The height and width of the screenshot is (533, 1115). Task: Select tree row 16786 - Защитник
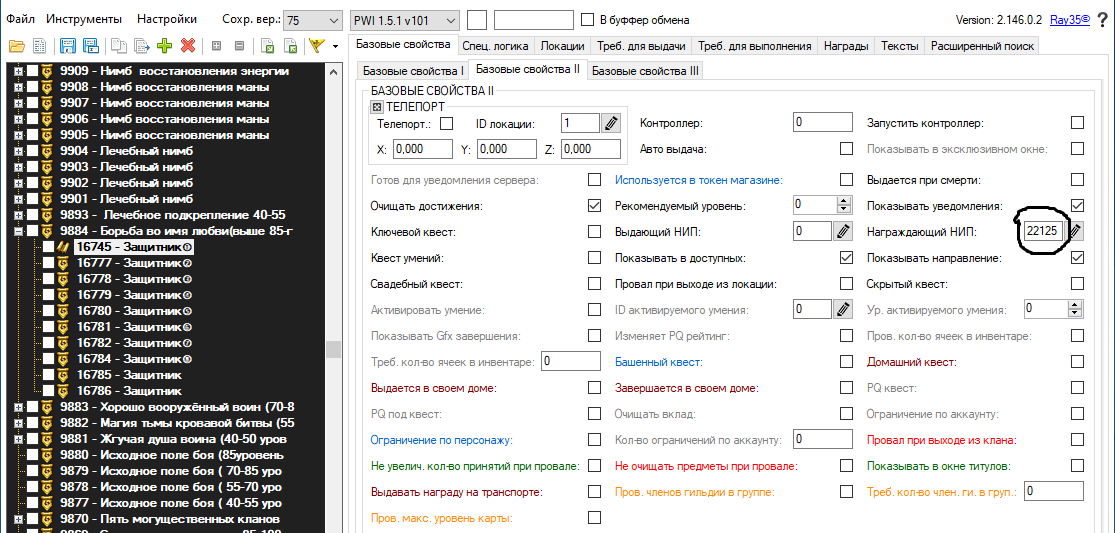coord(129,391)
